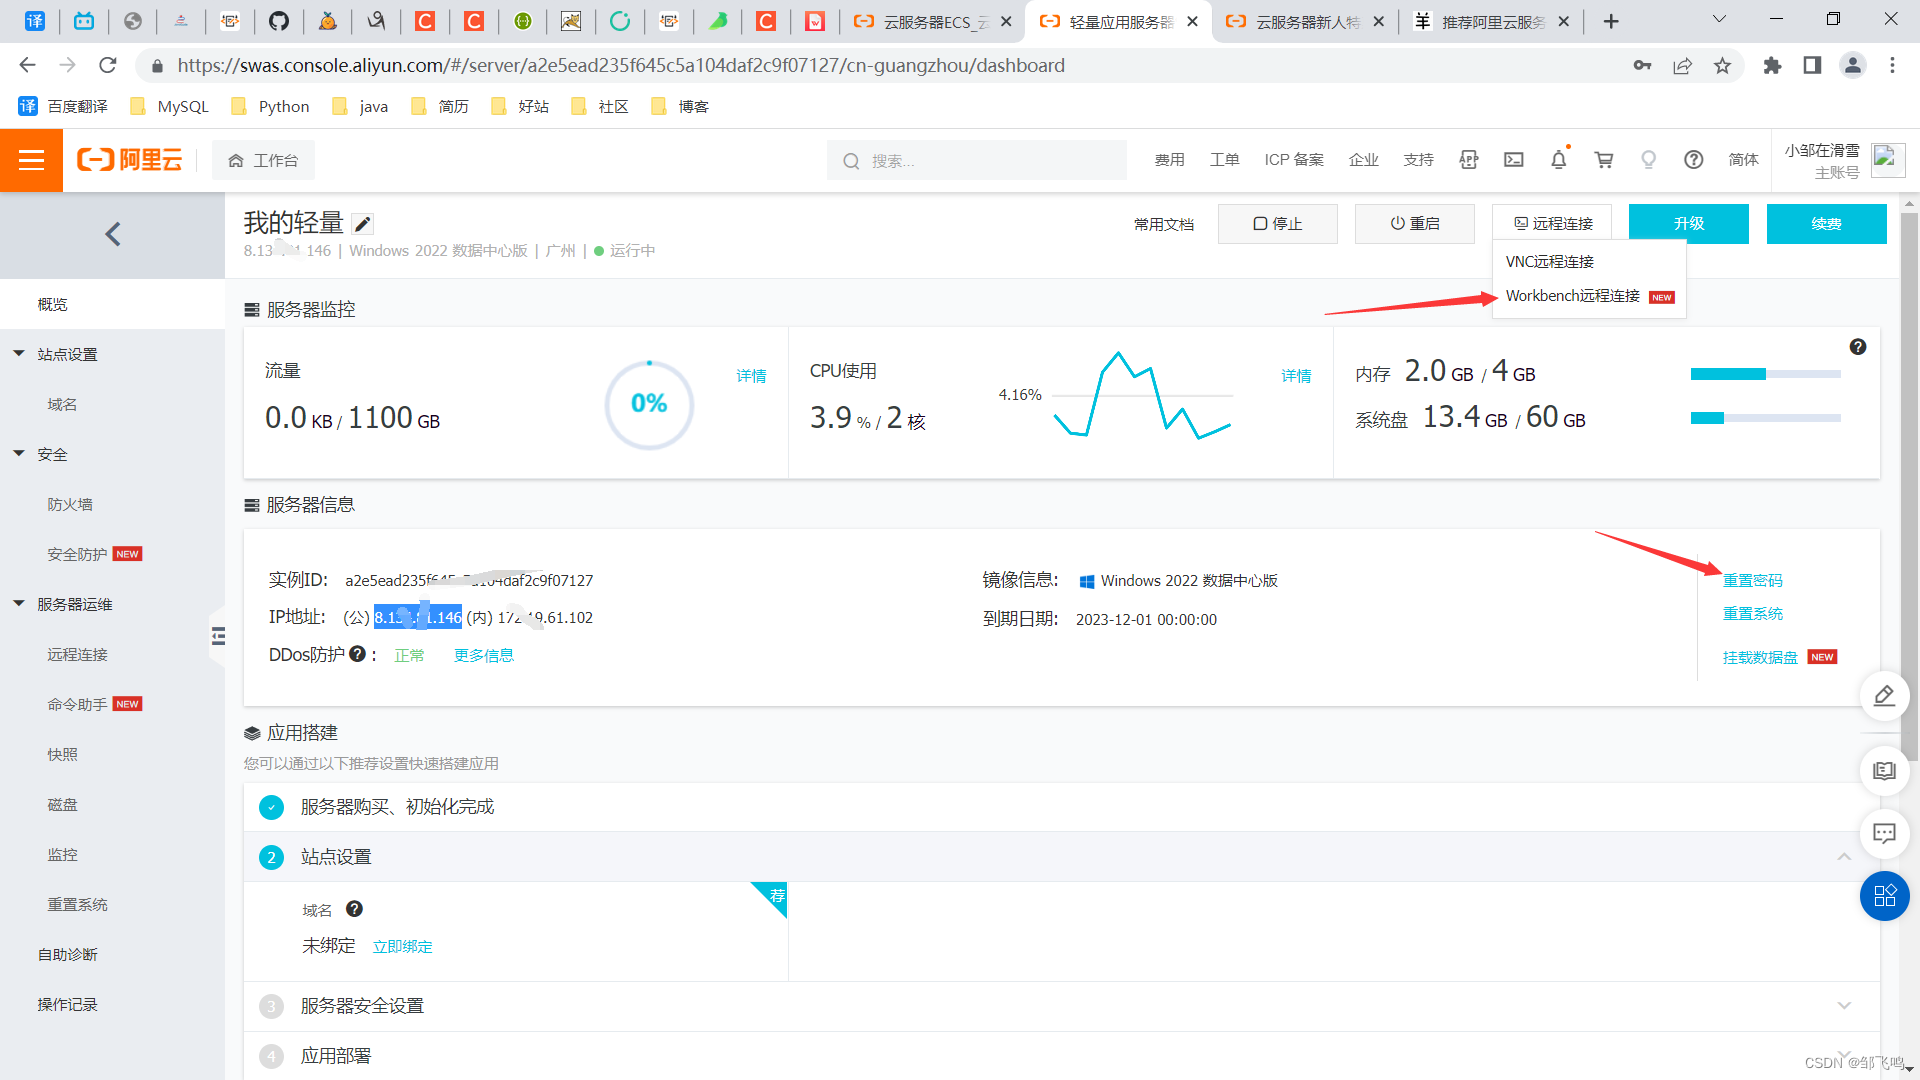
Task: Collapse the 服务器运维 sidebar group
Action: (x=19, y=603)
